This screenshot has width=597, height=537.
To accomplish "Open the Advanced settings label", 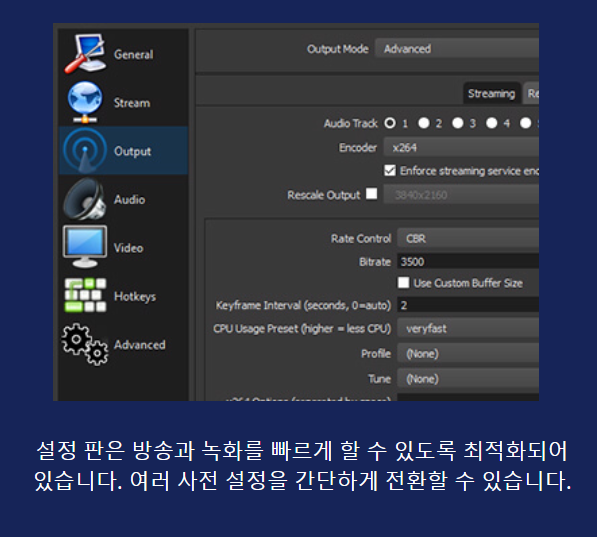I will pos(140,345).
